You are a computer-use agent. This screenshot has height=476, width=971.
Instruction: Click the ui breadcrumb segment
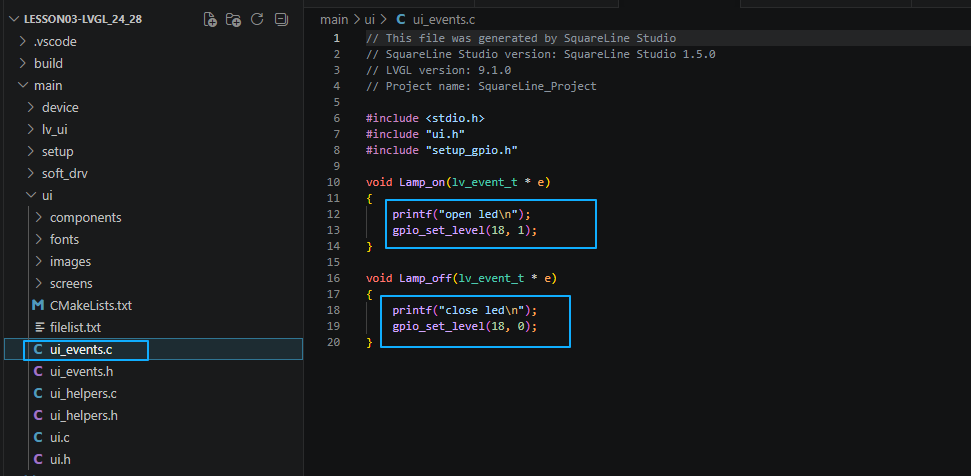(369, 19)
